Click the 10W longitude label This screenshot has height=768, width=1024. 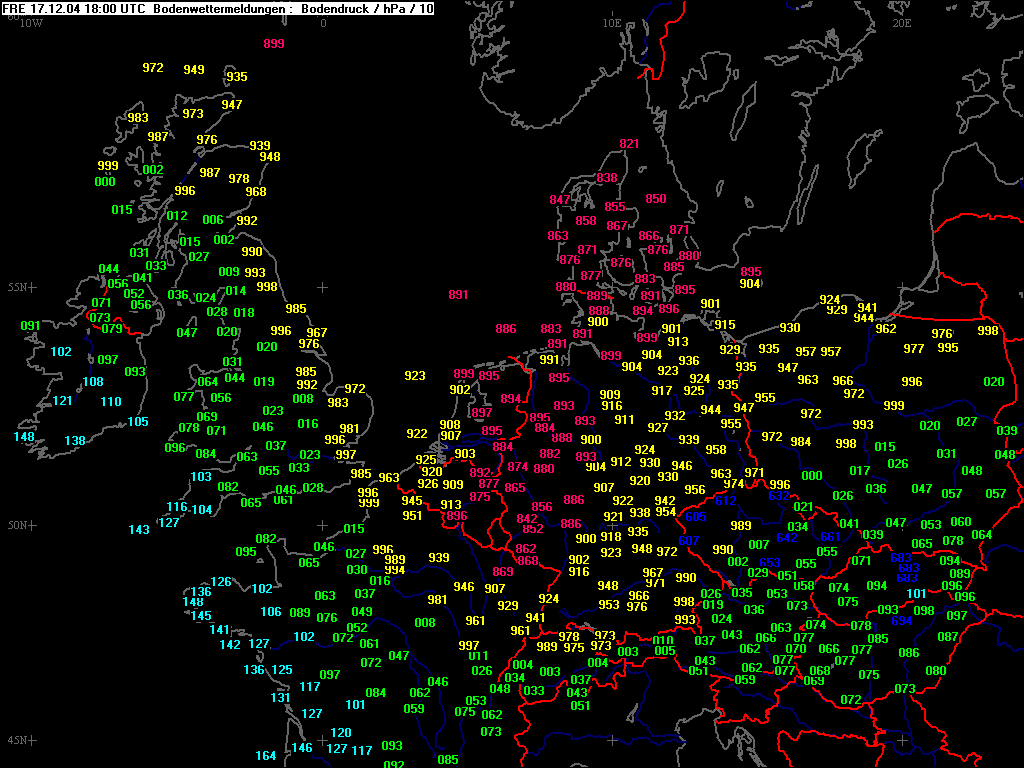31,23
